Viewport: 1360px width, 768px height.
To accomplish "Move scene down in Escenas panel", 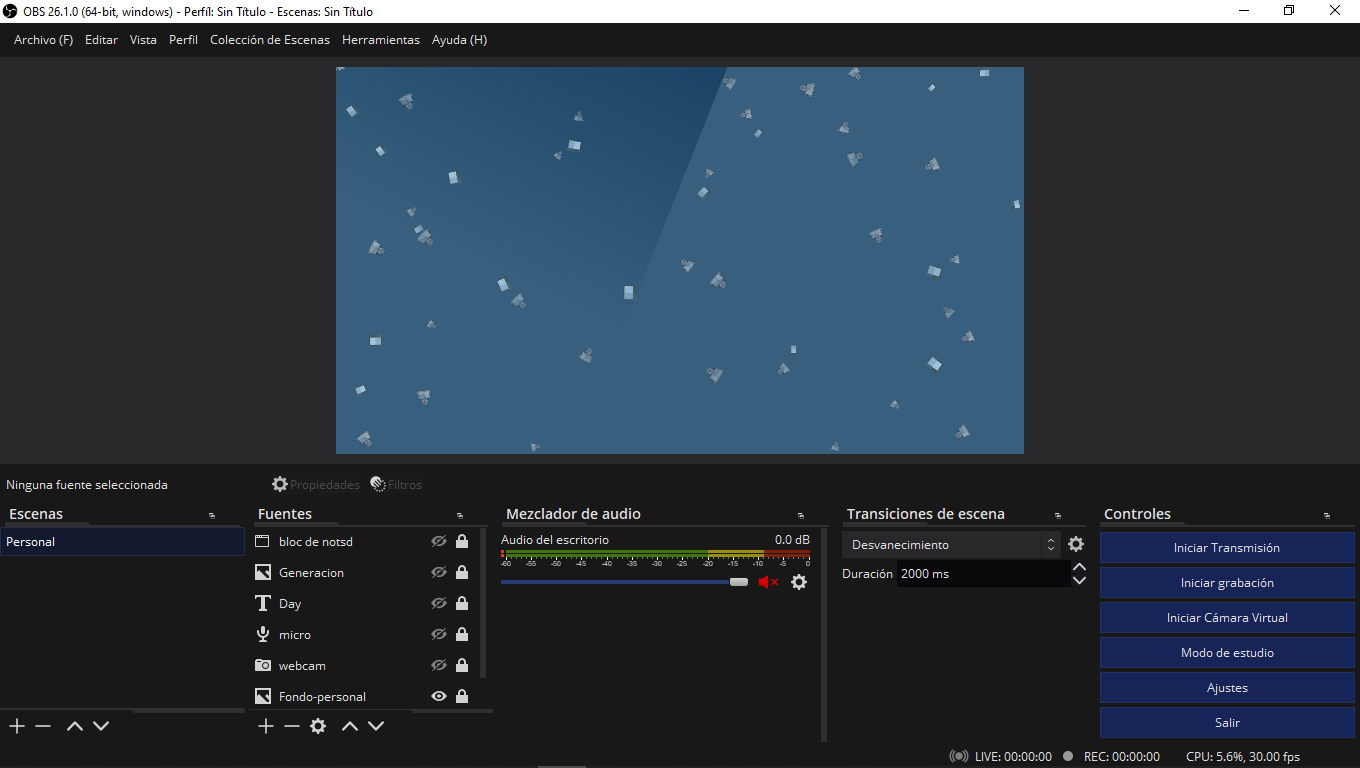I will [100, 726].
